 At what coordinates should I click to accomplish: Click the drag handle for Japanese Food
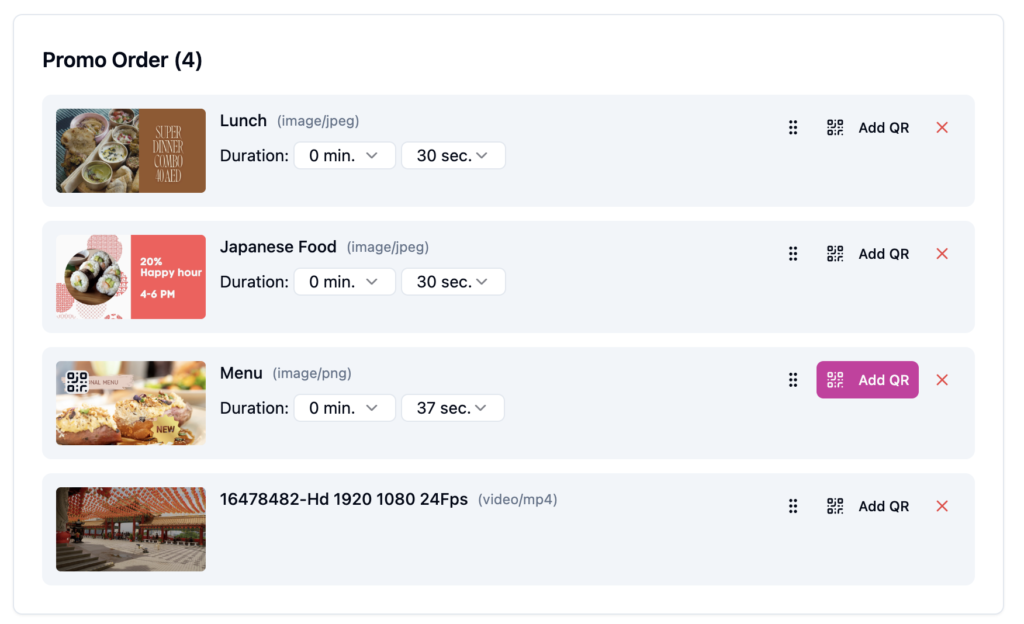(x=793, y=254)
